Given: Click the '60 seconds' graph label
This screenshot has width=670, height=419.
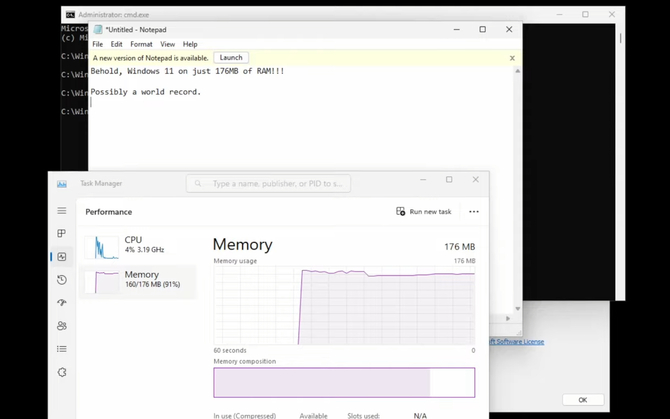Looking at the screenshot, I should tap(230, 350).
